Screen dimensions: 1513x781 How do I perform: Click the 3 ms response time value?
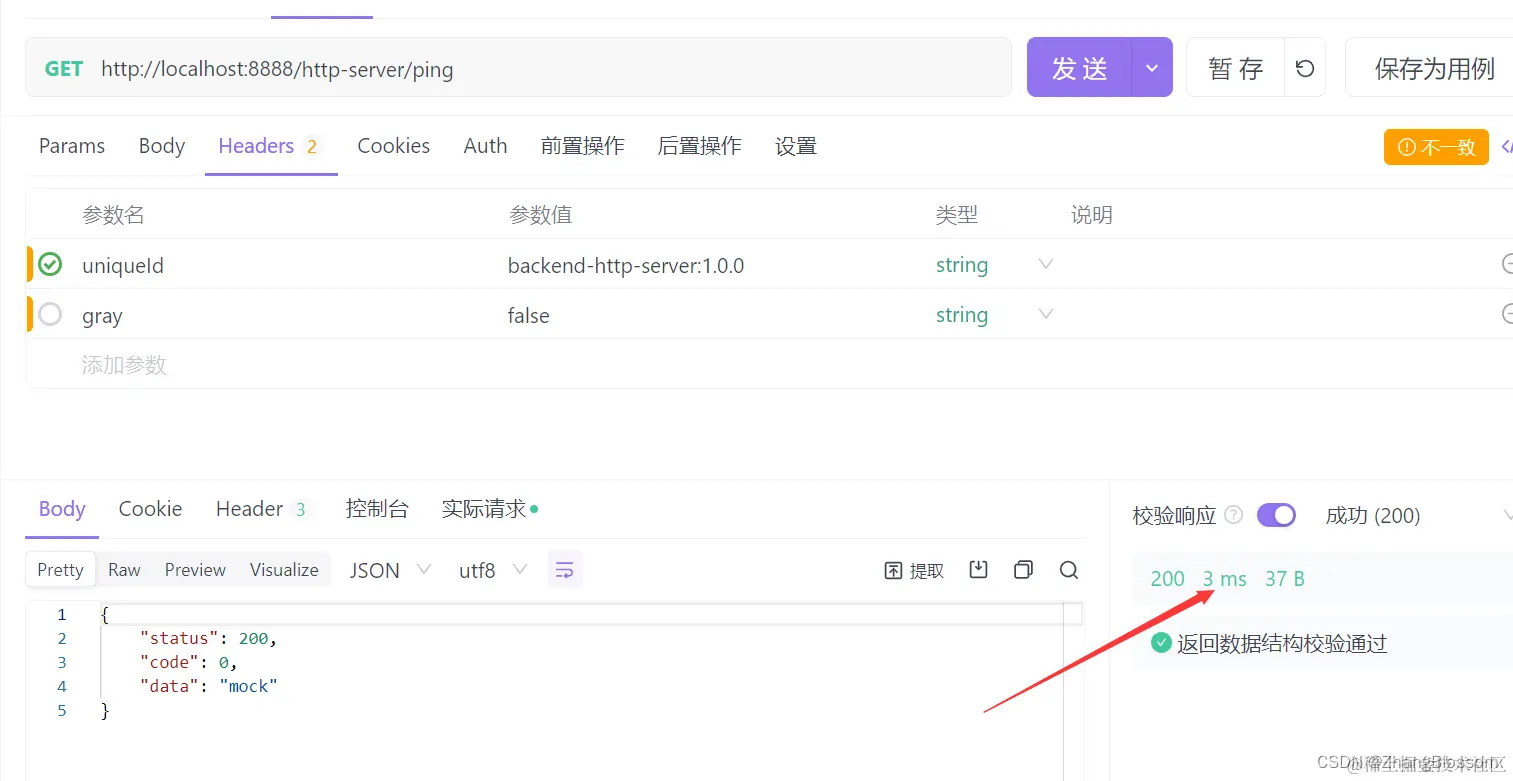tap(1225, 578)
